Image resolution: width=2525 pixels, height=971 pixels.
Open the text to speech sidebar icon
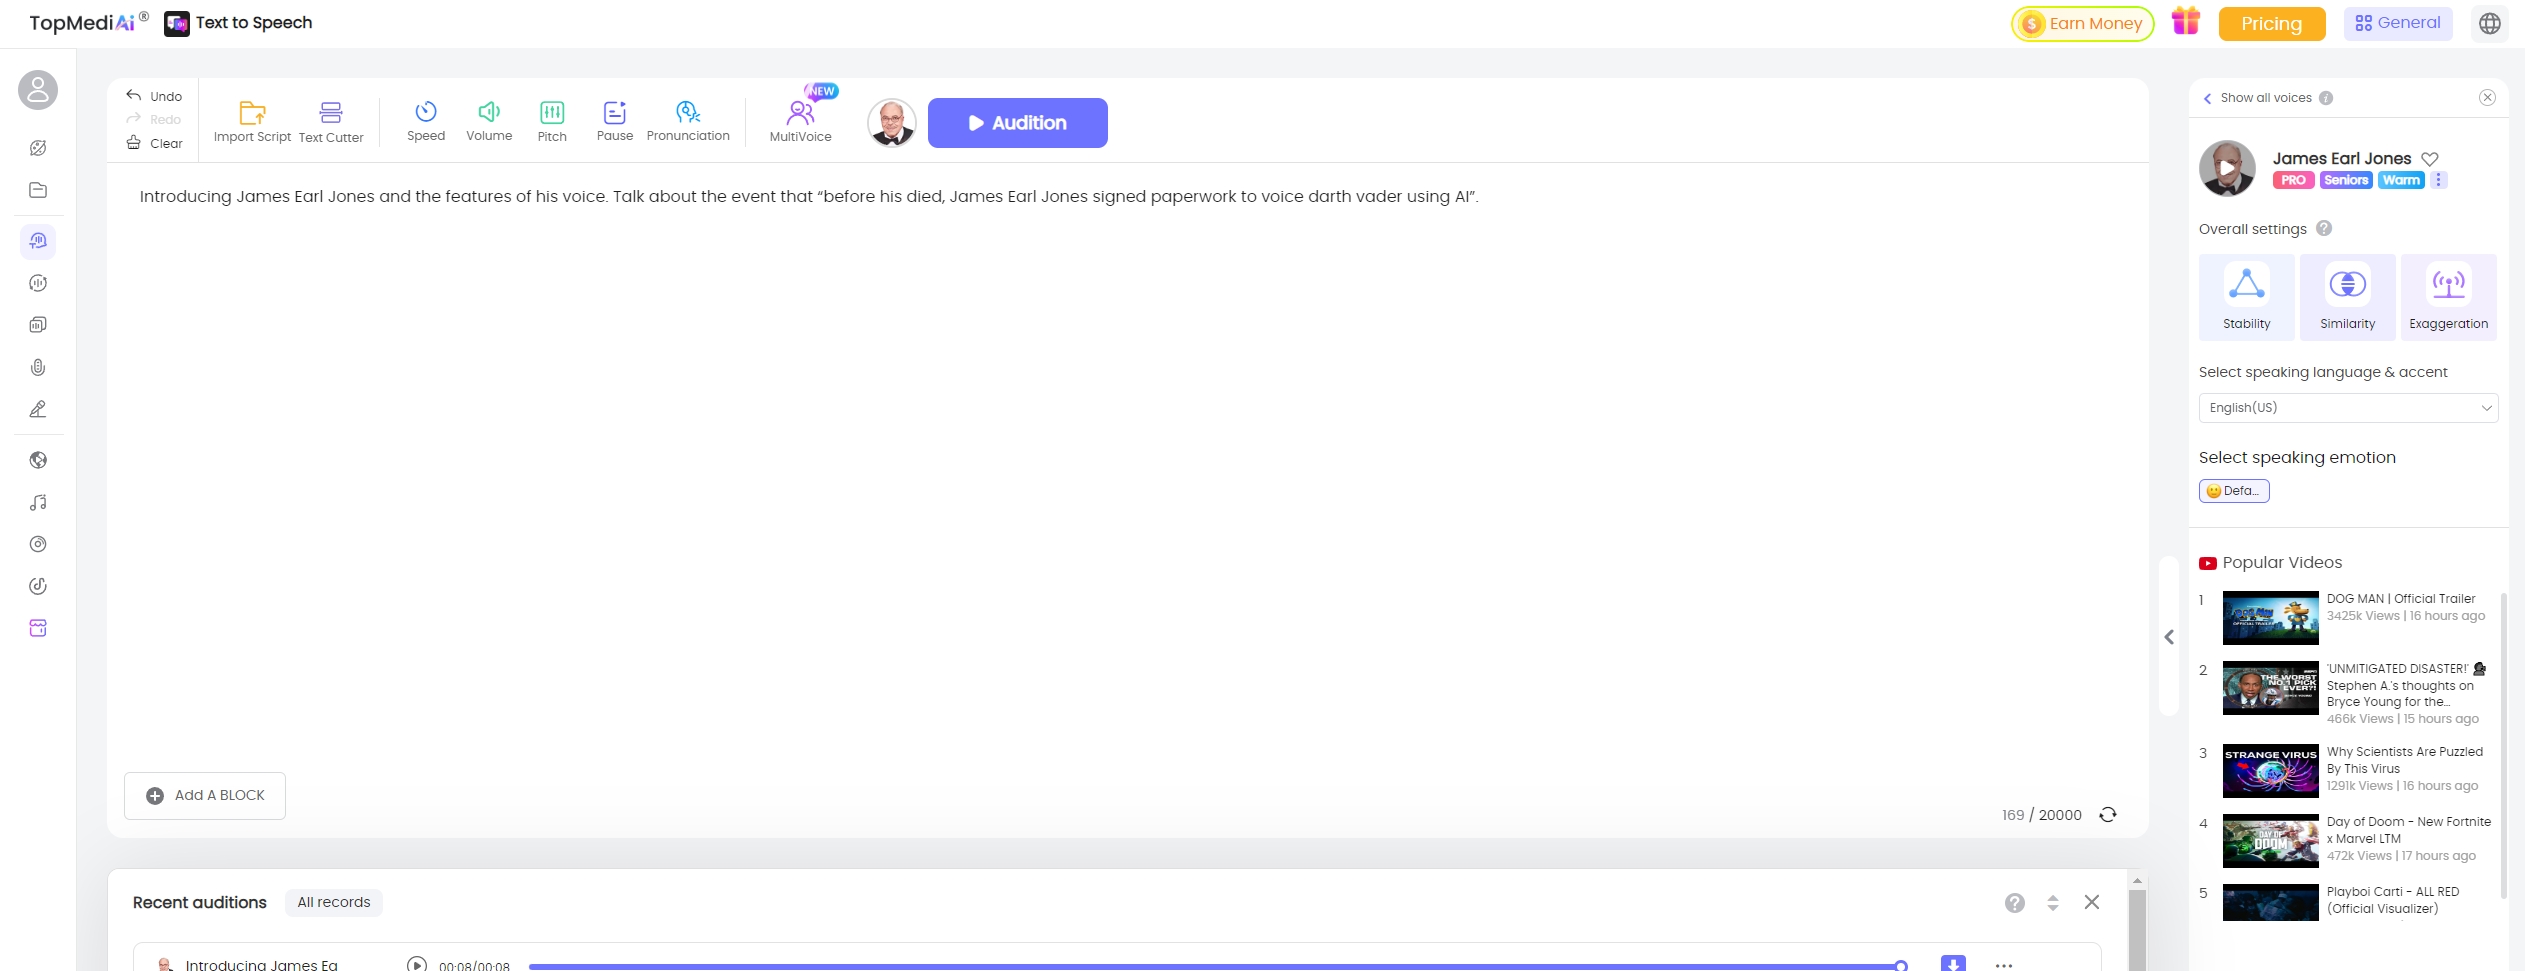[x=38, y=241]
